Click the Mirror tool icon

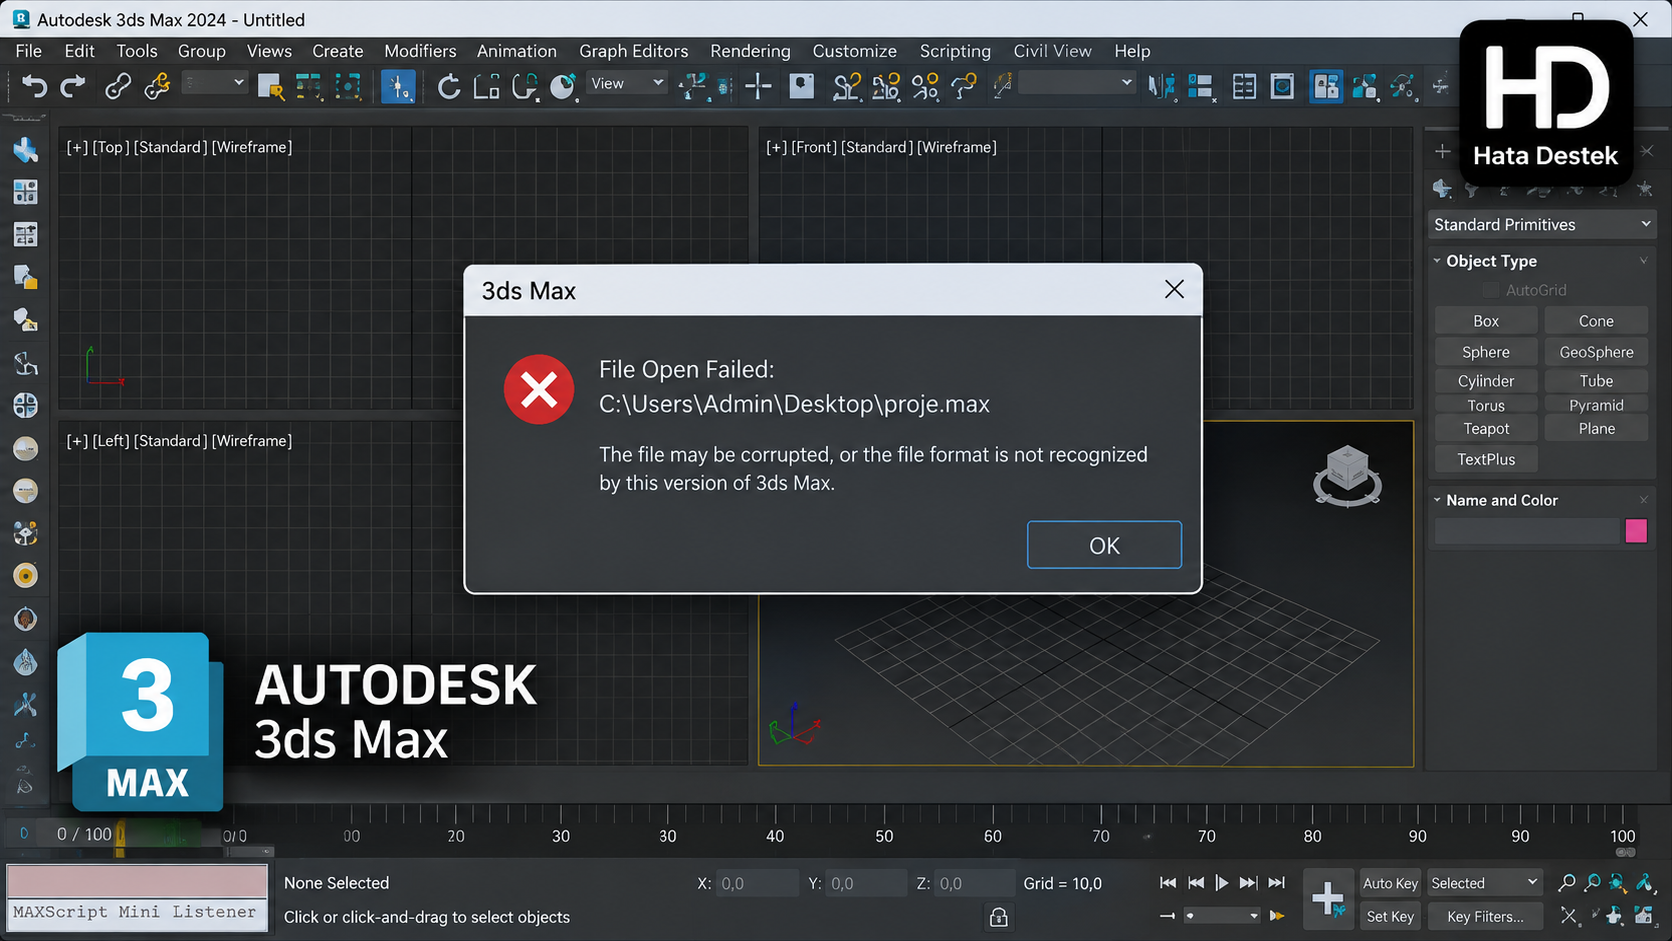1161,87
